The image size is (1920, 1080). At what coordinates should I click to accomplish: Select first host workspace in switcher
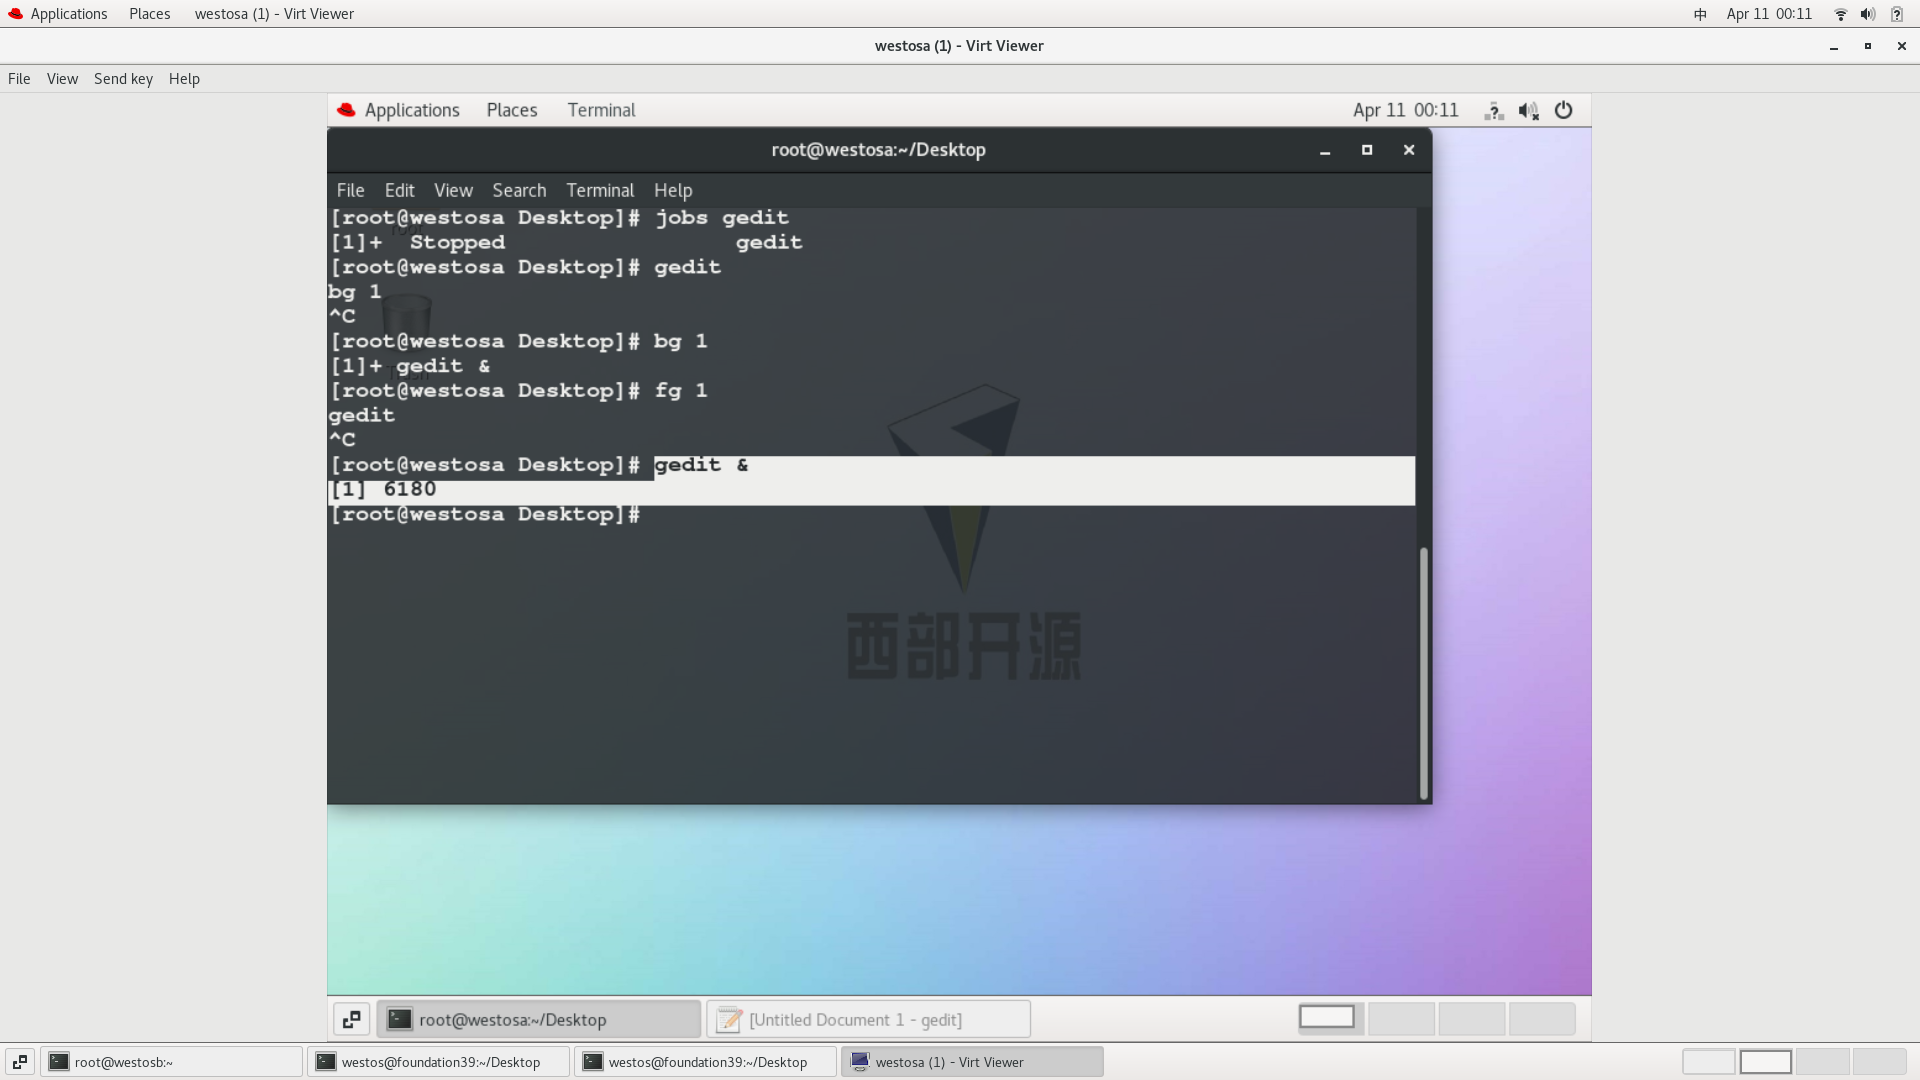[1709, 1062]
